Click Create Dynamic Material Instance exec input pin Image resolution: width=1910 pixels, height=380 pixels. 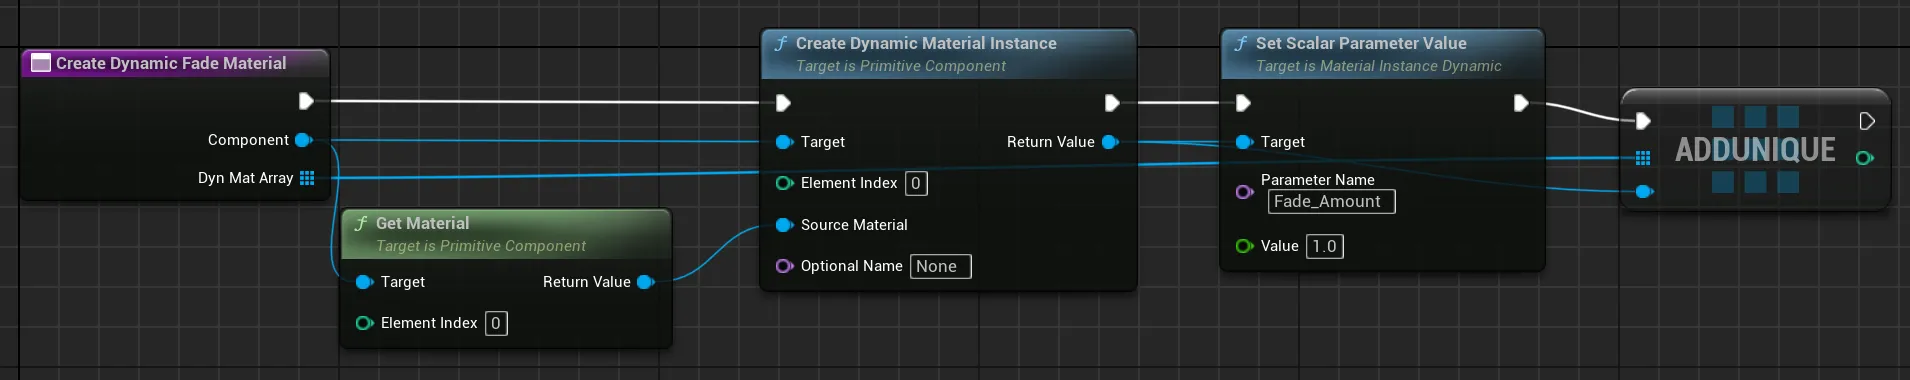pos(783,103)
